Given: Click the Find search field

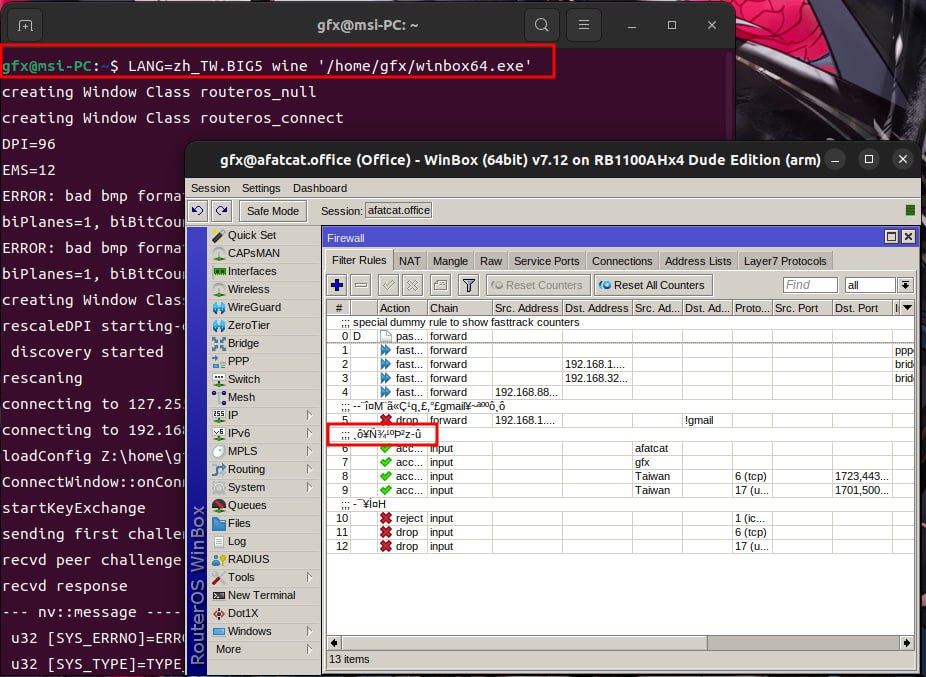Looking at the screenshot, I should point(810,285).
